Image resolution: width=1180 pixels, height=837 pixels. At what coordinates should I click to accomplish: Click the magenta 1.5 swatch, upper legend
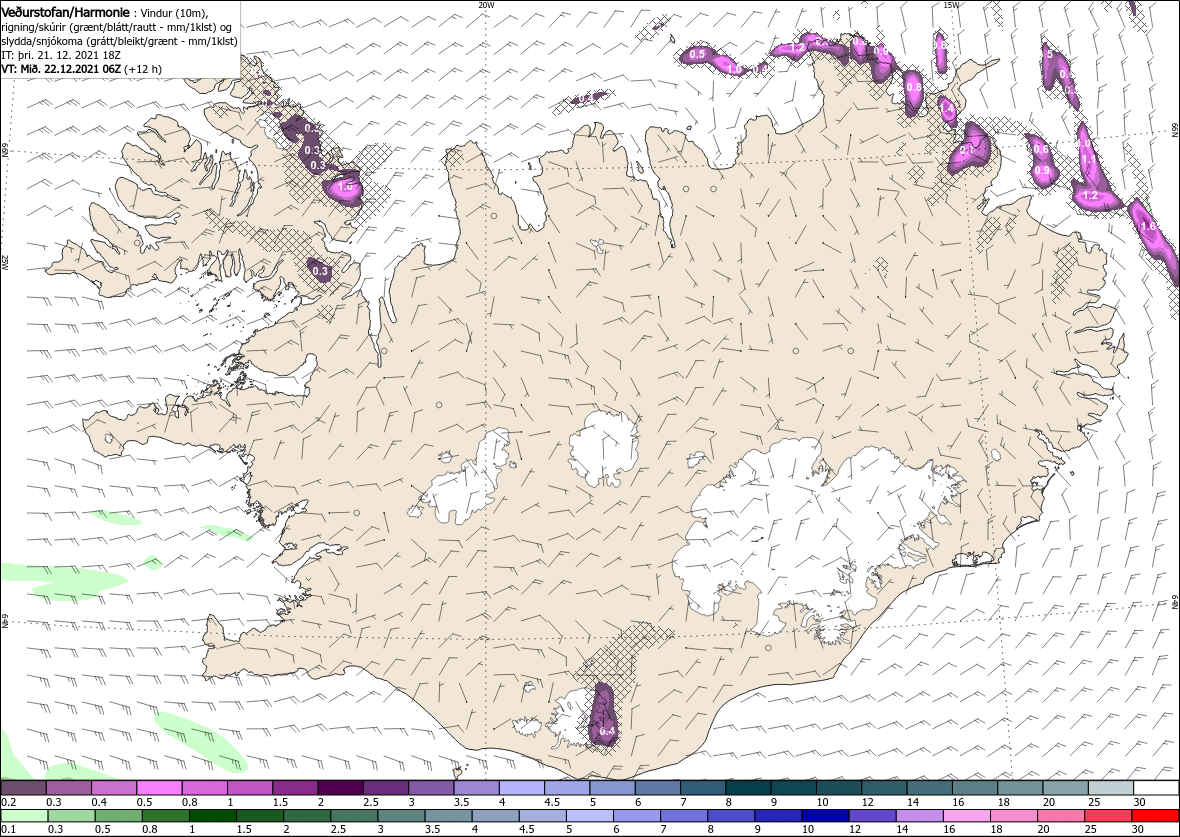pos(295,788)
